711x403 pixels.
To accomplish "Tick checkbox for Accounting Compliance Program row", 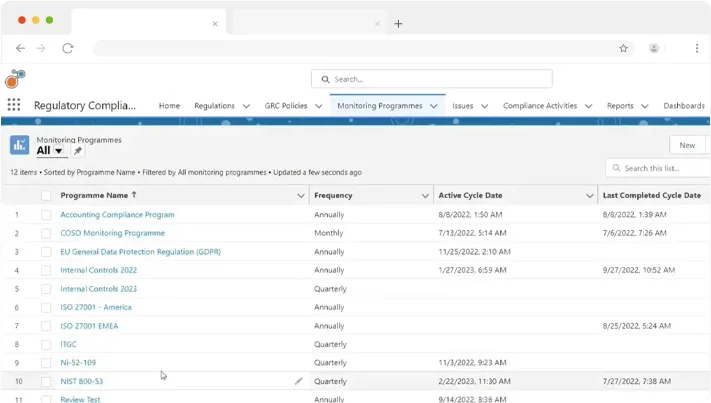I will click(46, 215).
